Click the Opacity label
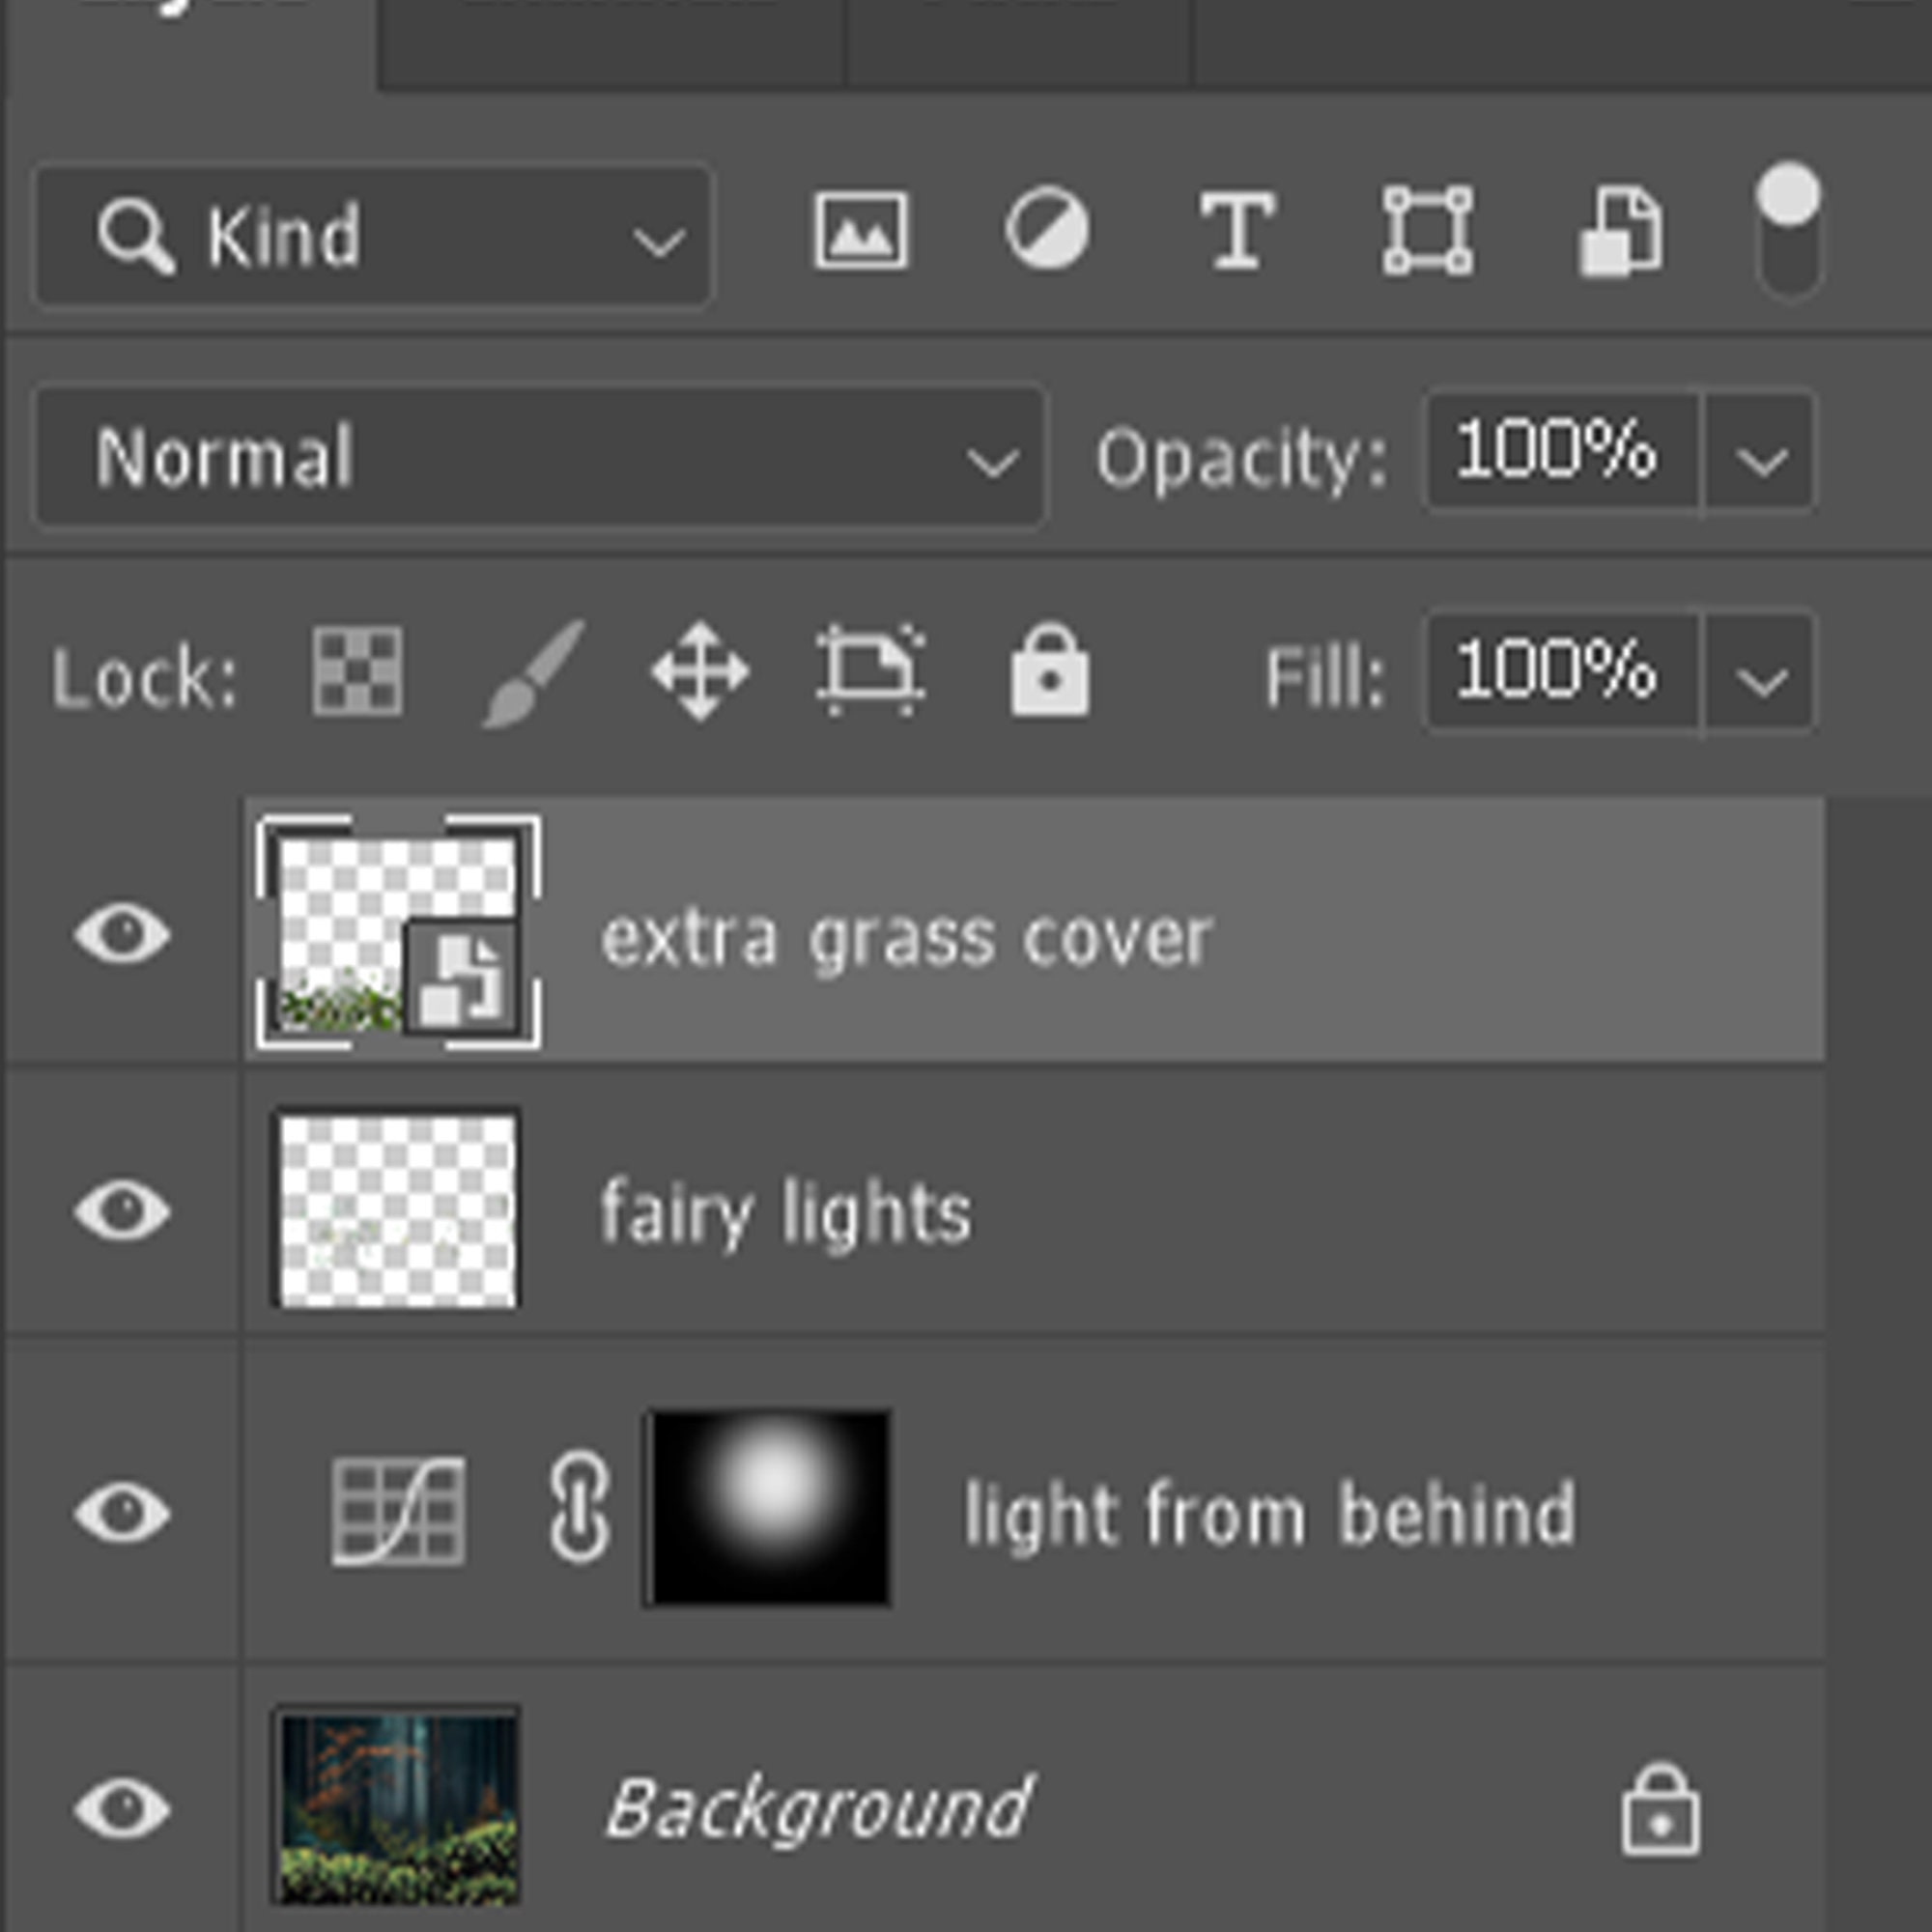The image size is (1932, 1932). click(1242, 460)
